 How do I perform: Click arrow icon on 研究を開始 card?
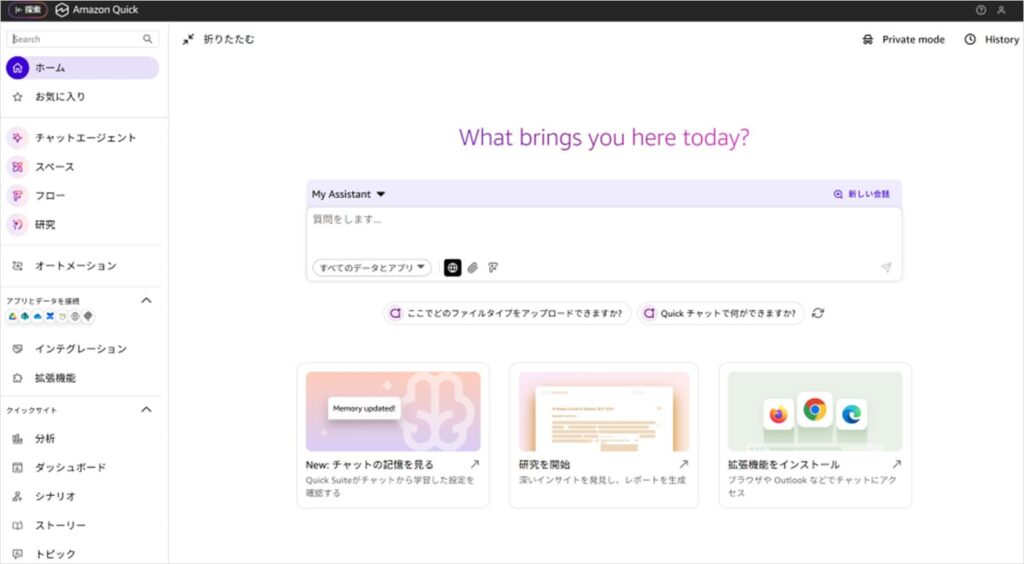[684, 464]
